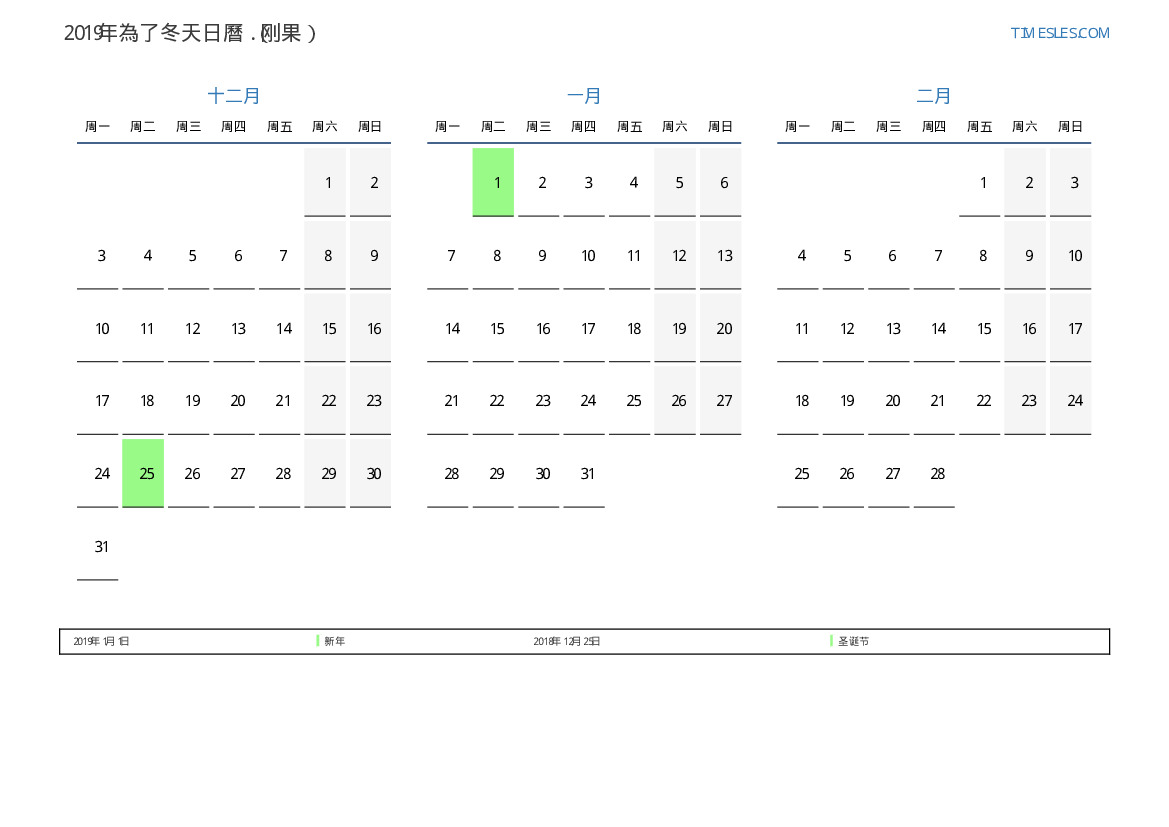Select February 28 in the calendar
Viewport: 1169px width, 827px height.
click(x=937, y=474)
